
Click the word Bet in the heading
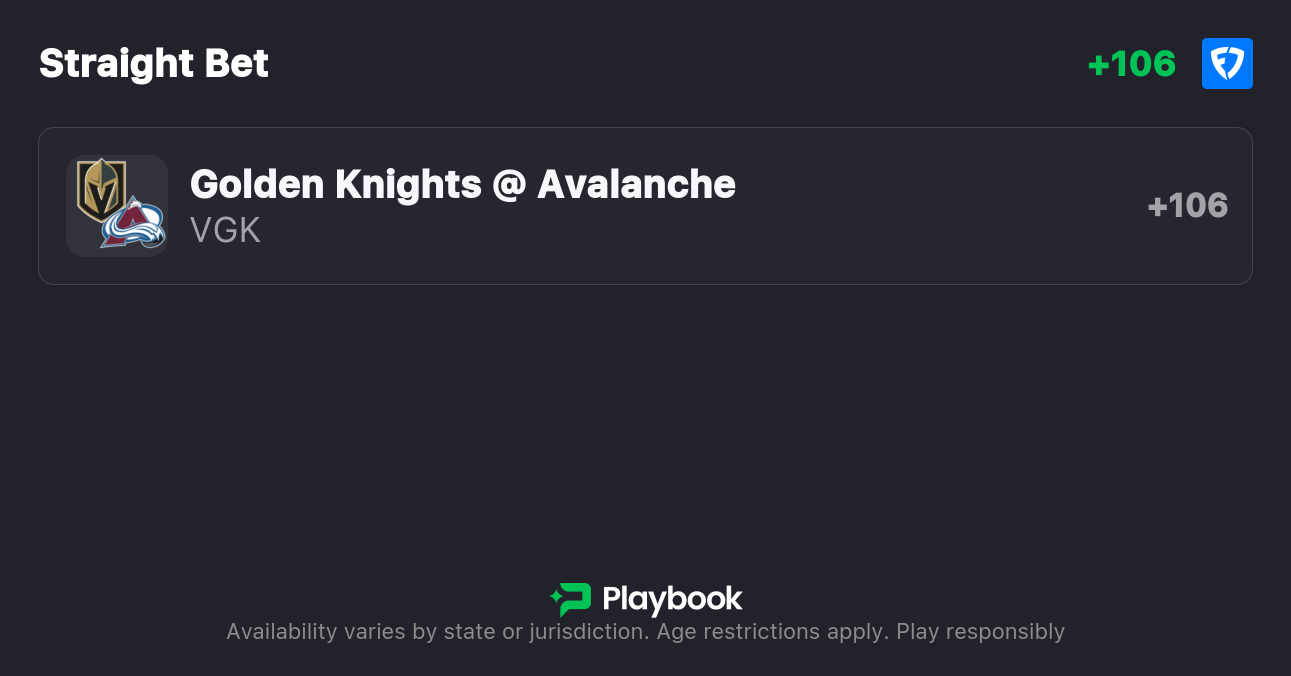tap(237, 64)
